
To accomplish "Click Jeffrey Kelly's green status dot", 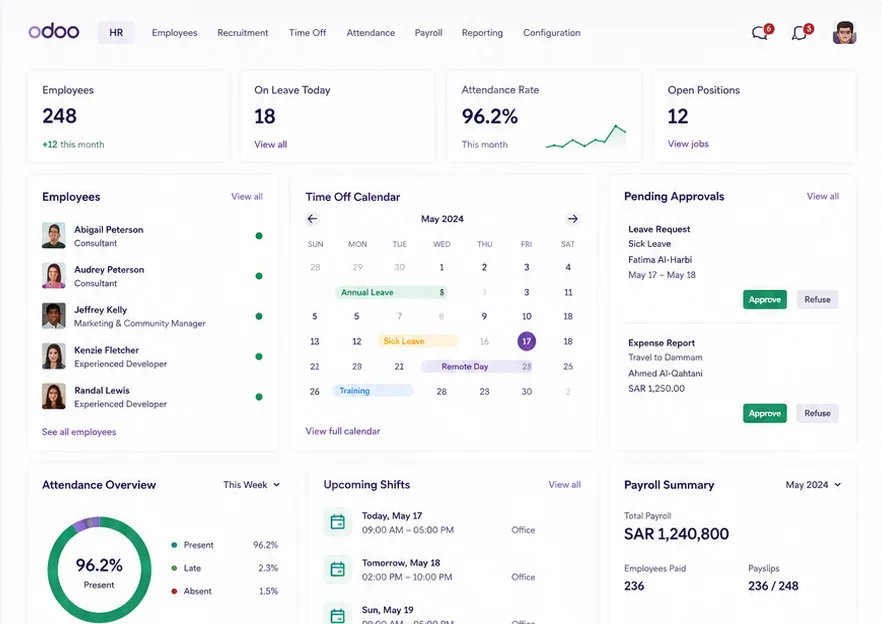I will [259, 316].
